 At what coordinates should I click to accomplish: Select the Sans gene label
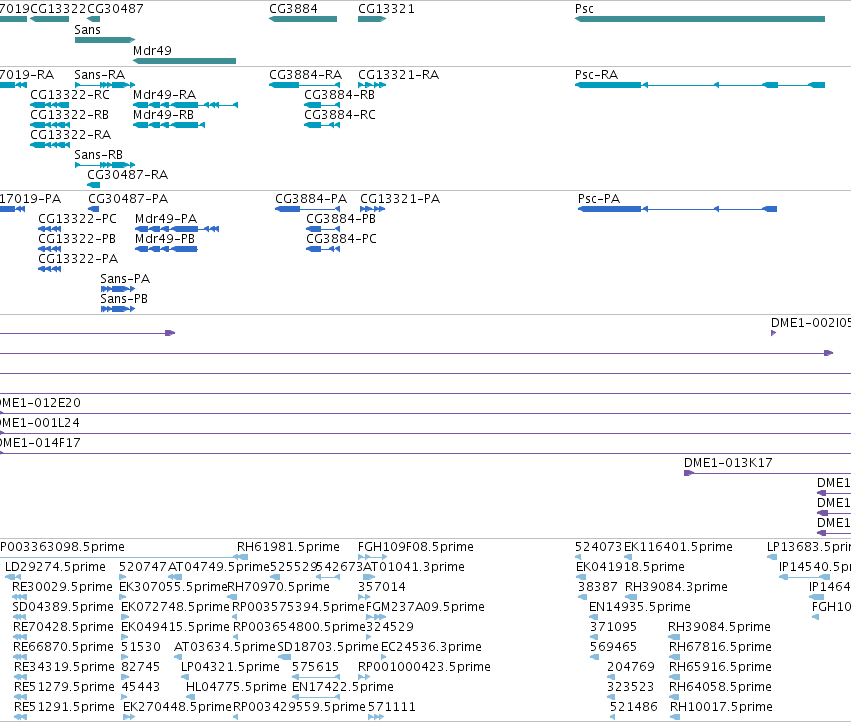(87, 30)
